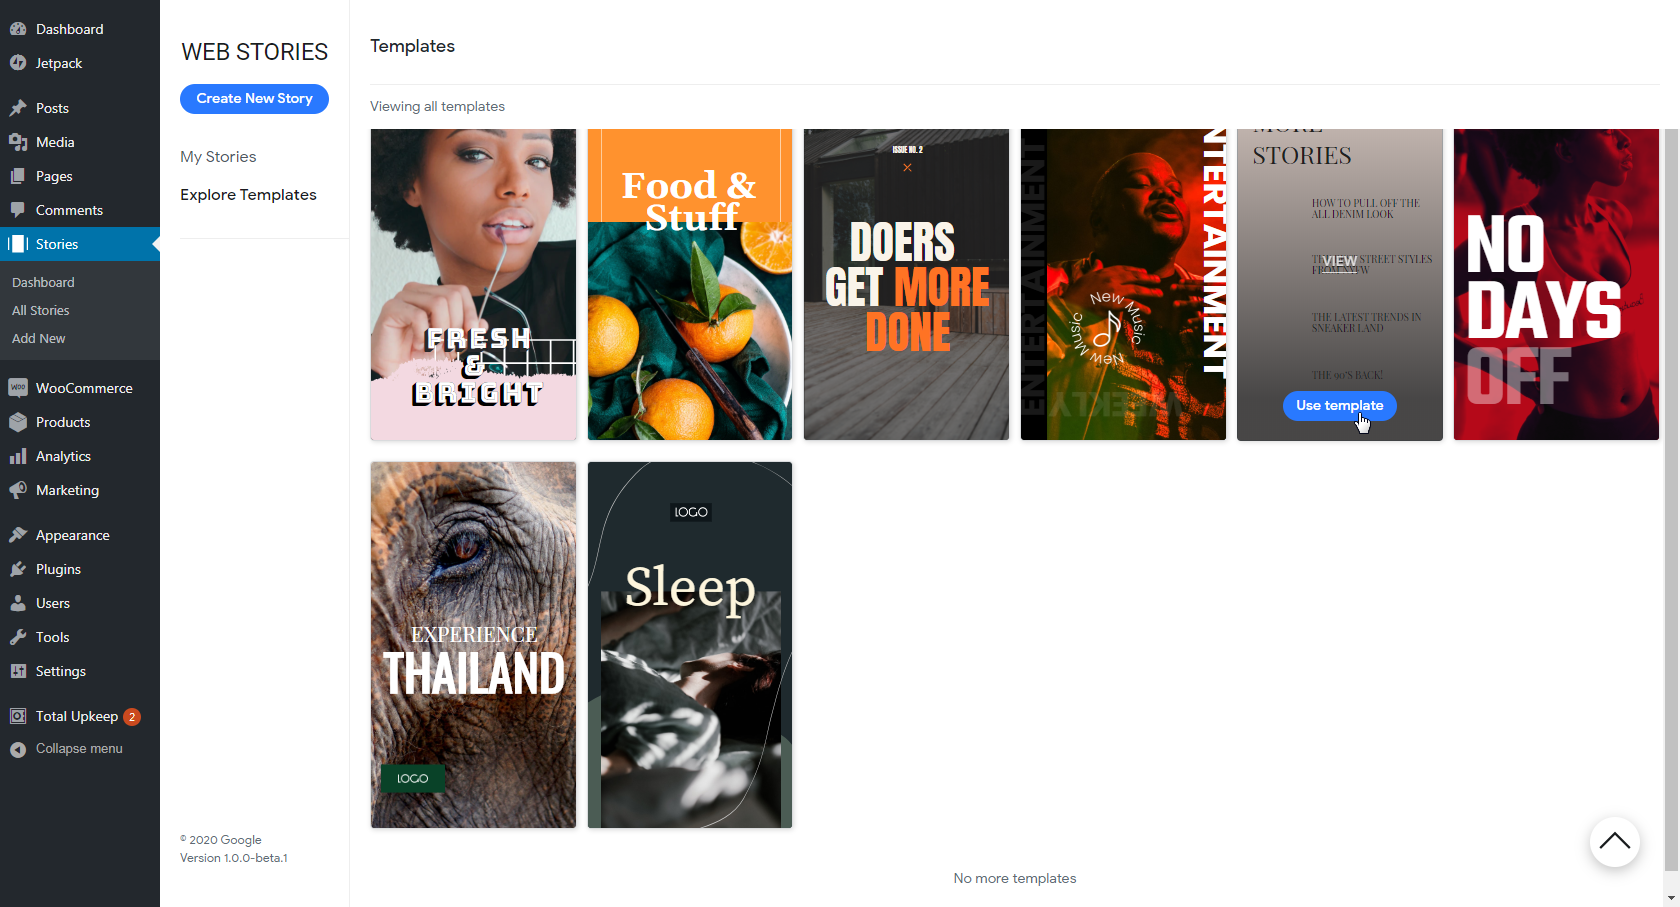The height and width of the screenshot is (907, 1680).
Task: Click the page vertical scrollbar down arrow
Action: [1671, 897]
